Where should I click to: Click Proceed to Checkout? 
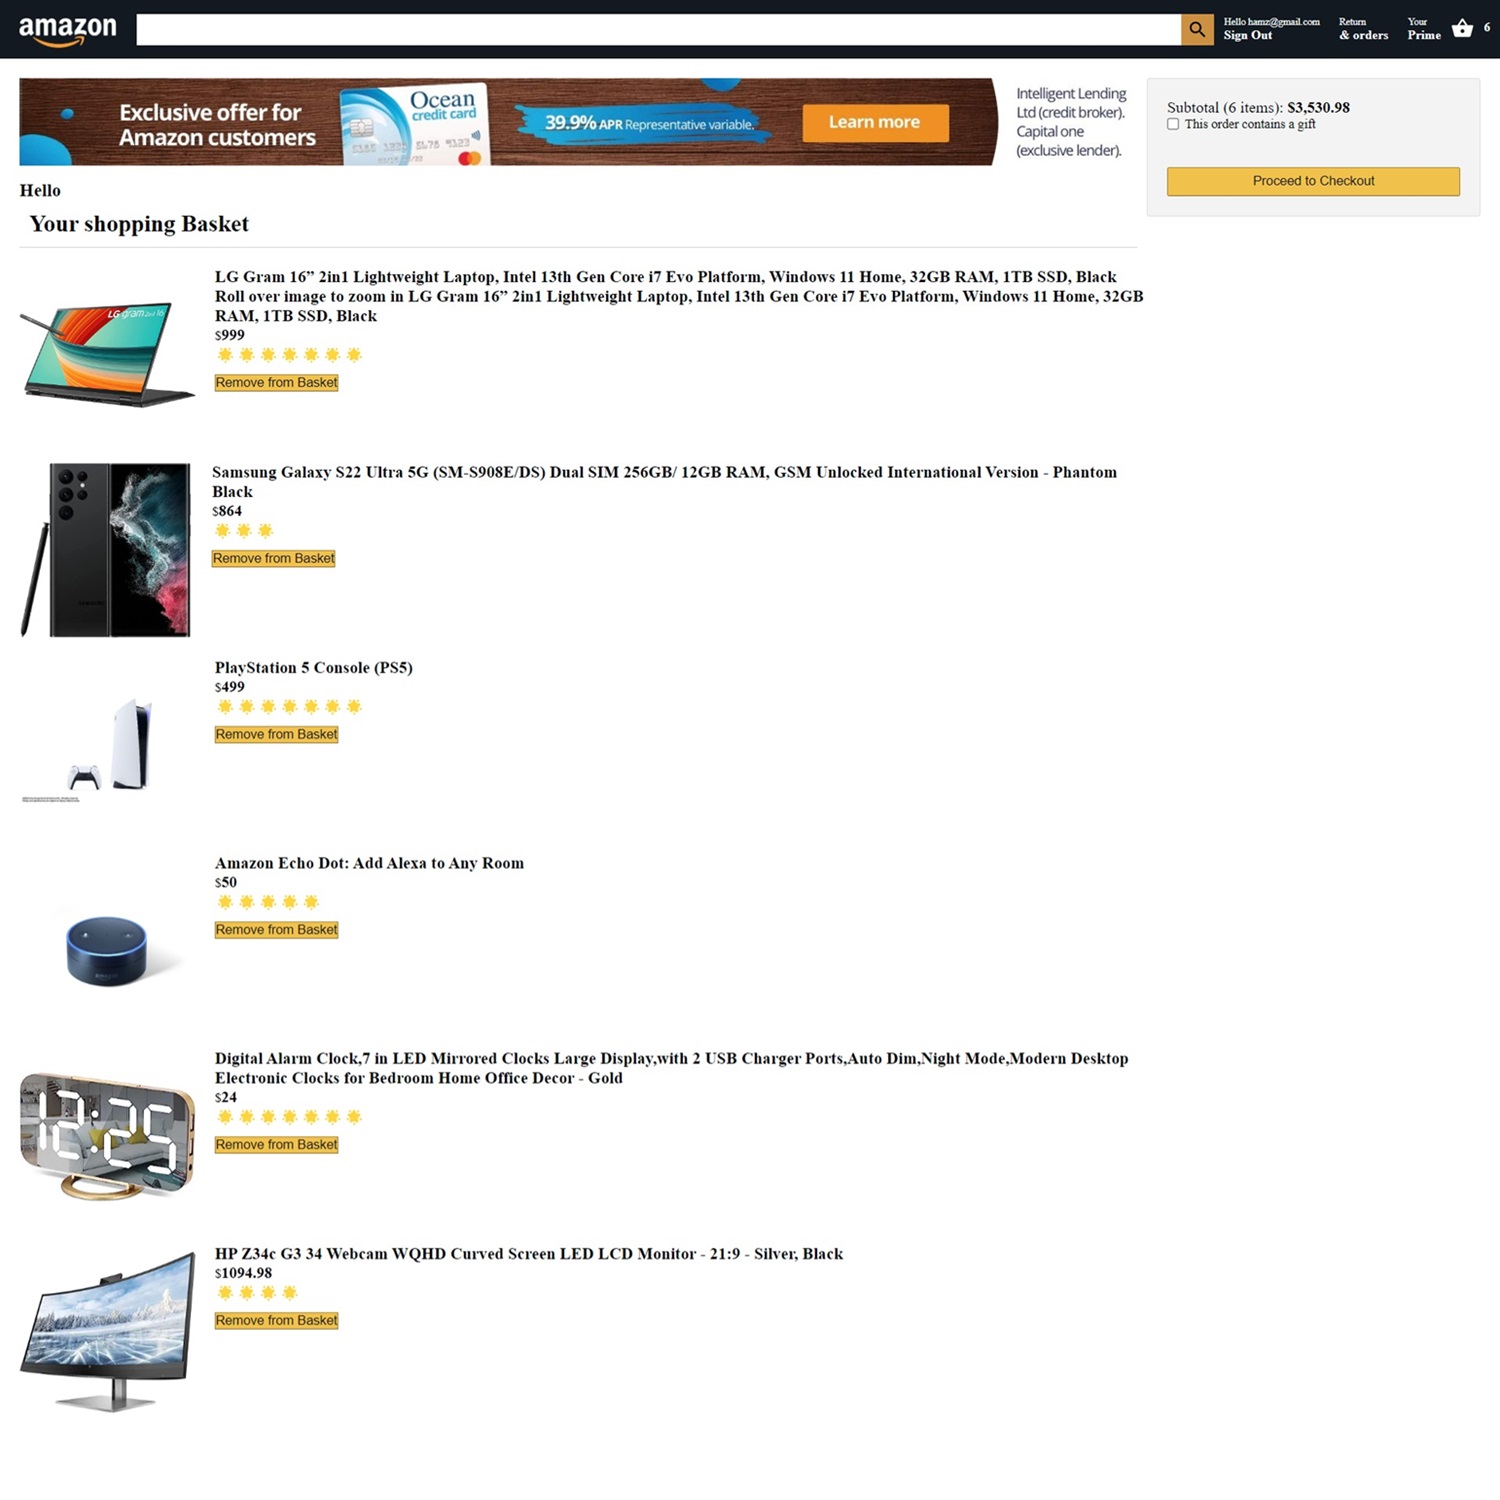pyautogui.click(x=1313, y=181)
